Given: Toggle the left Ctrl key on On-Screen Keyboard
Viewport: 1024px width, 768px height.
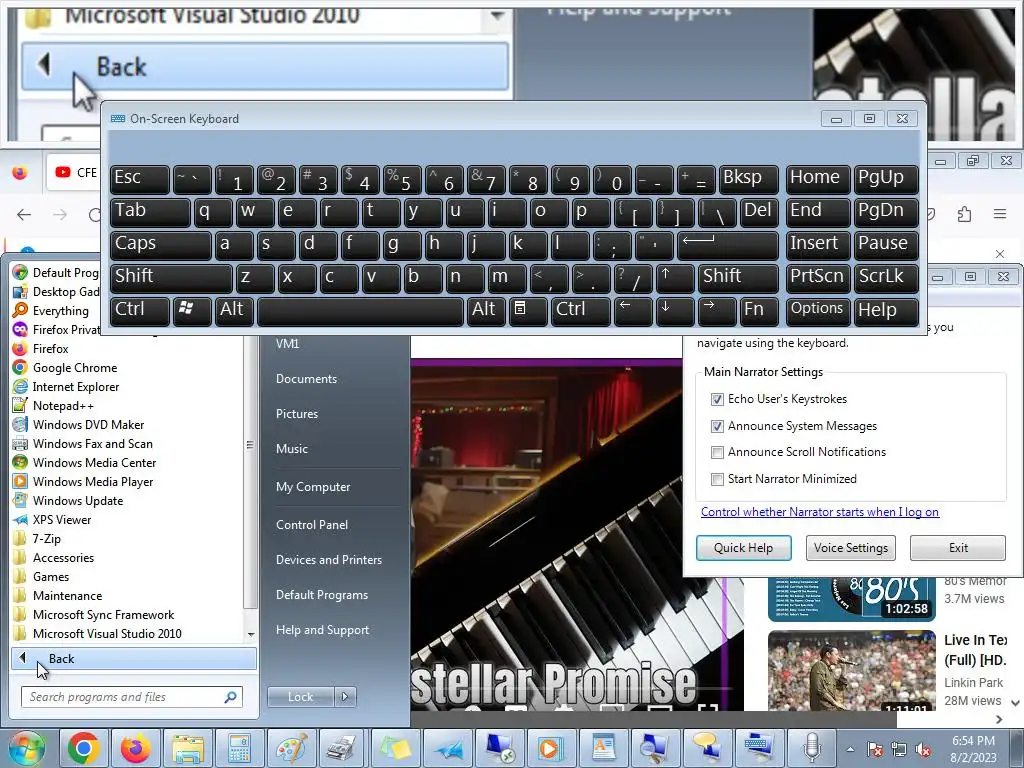Looking at the screenshot, I should pos(140,310).
